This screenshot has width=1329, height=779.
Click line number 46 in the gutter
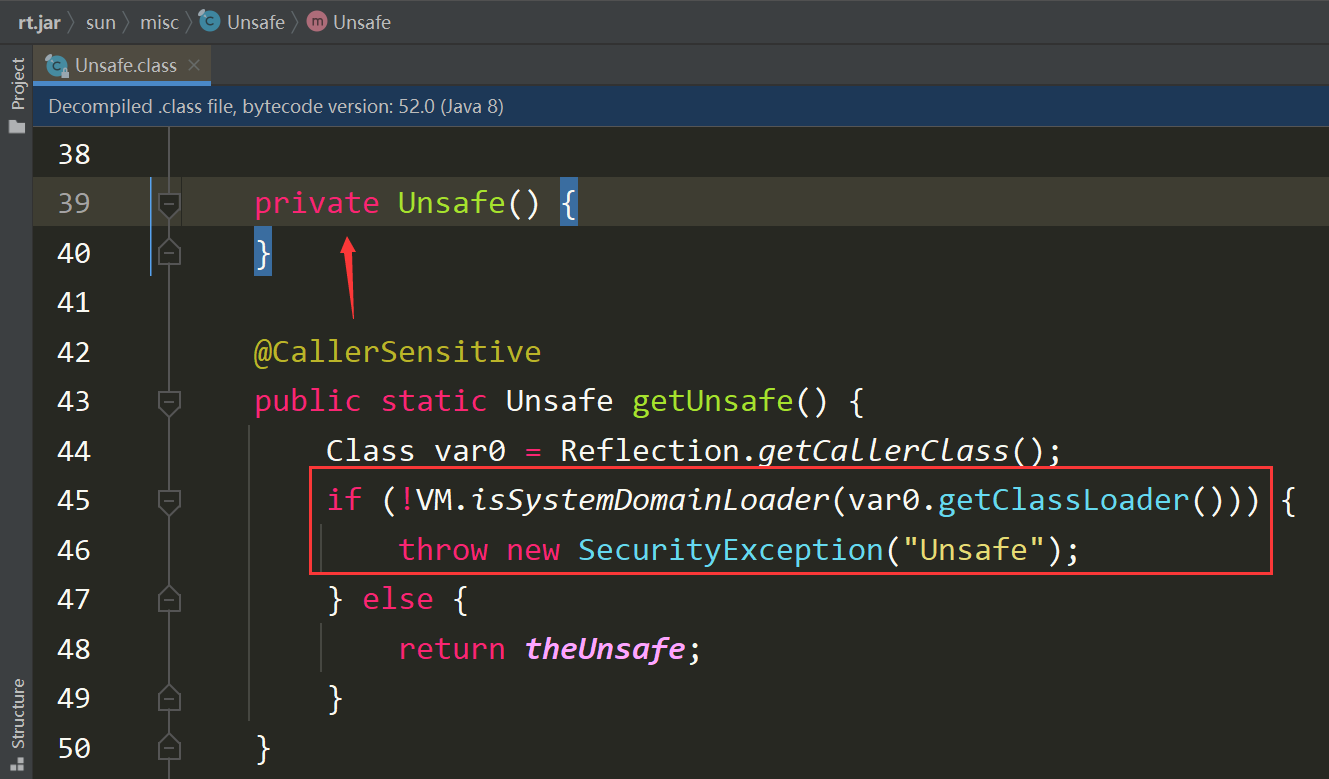pos(75,550)
